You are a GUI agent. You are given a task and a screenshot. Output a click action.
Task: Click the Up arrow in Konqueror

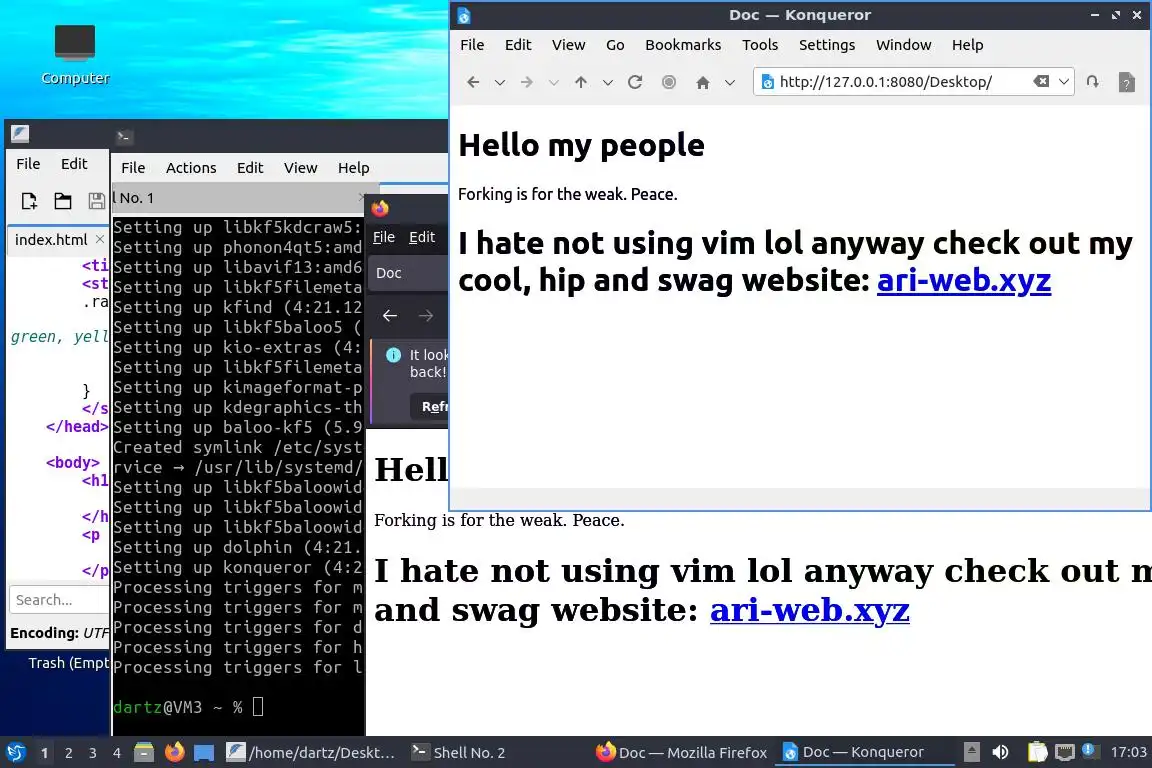pos(581,82)
